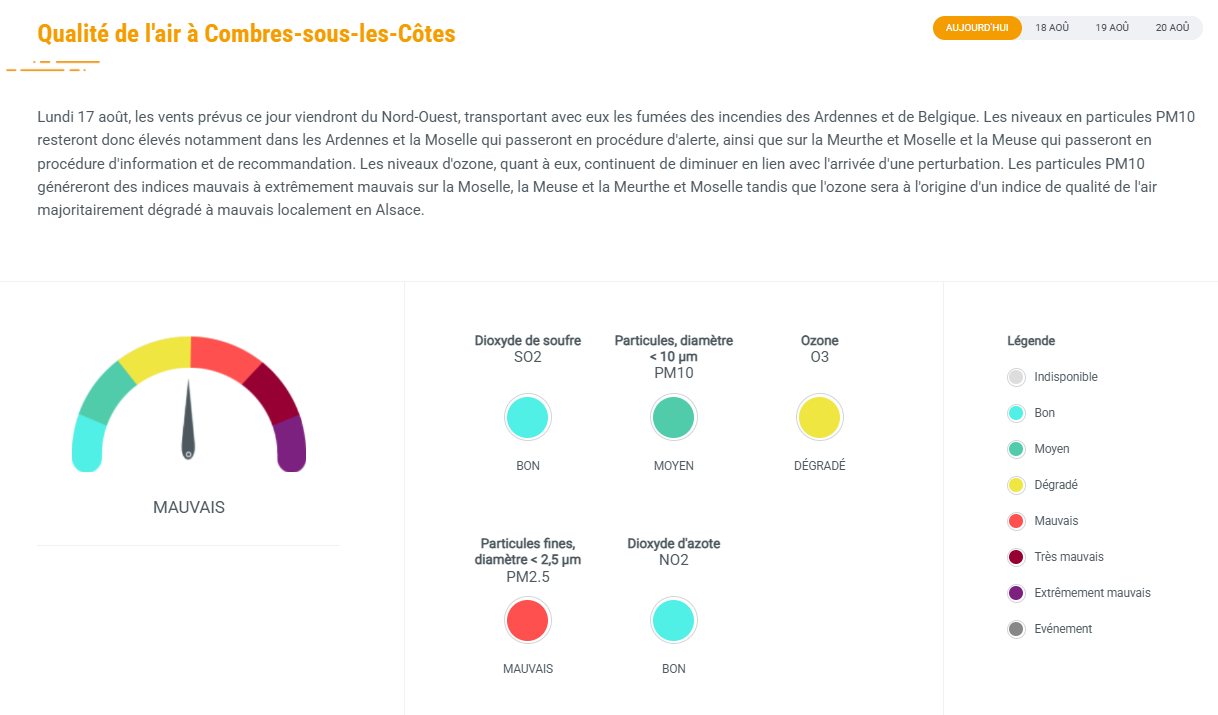Image resolution: width=1218 pixels, height=715 pixels.
Task: Click the Bon cyan legend swatch
Action: [1016, 413]
